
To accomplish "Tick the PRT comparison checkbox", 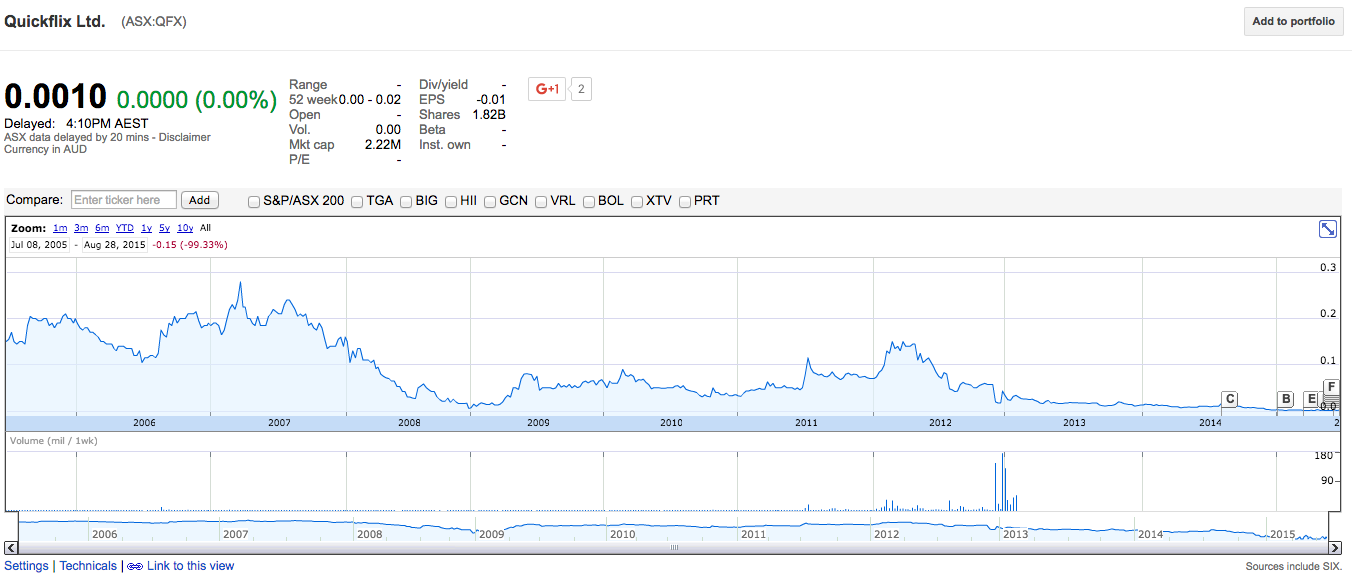I will click(x=685, y=201).
